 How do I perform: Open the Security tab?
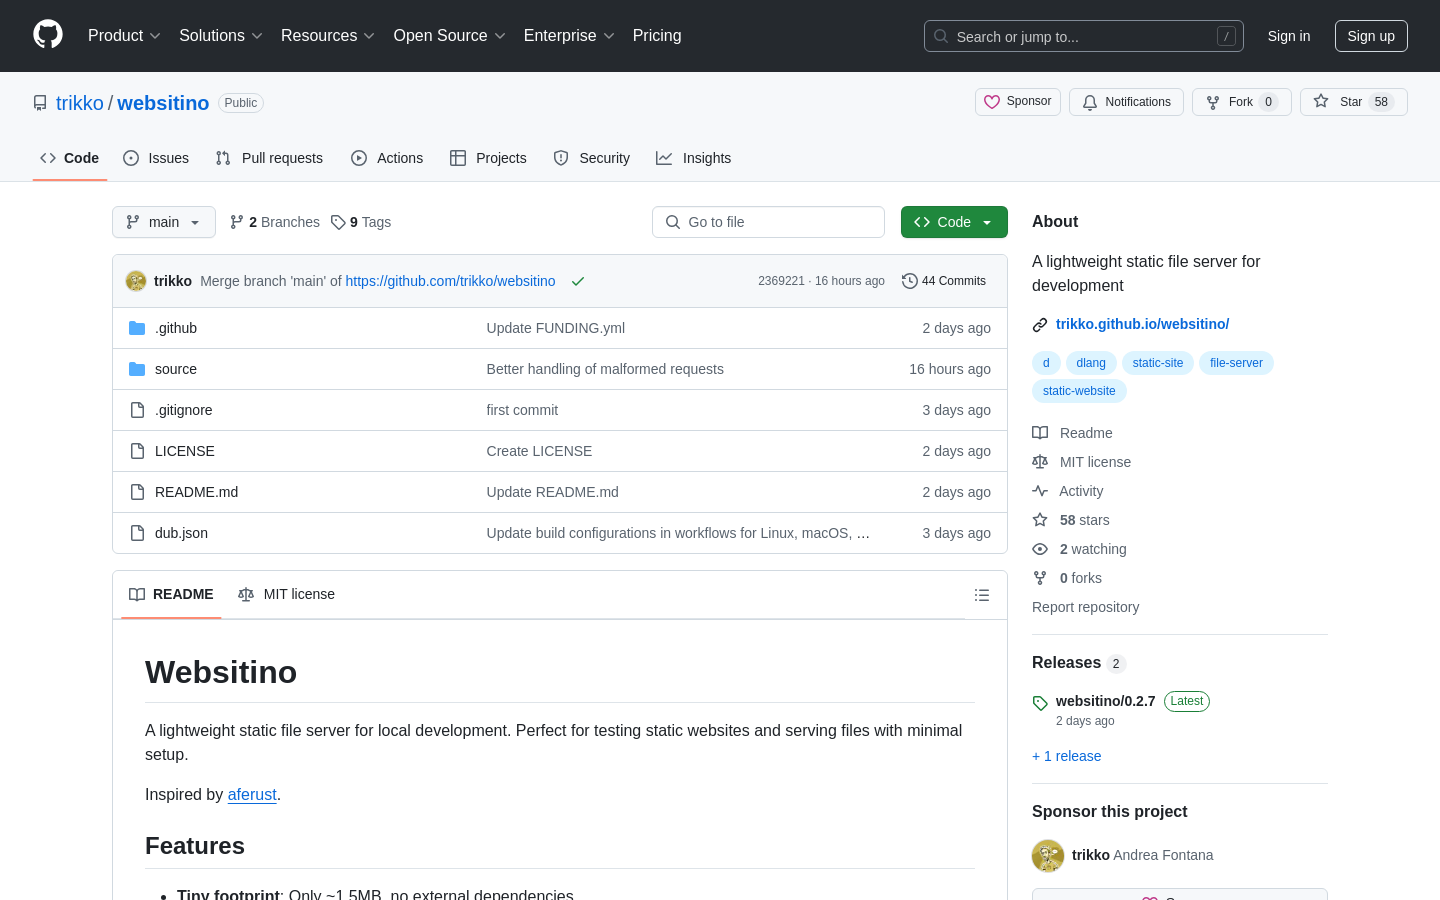point(592,158)
